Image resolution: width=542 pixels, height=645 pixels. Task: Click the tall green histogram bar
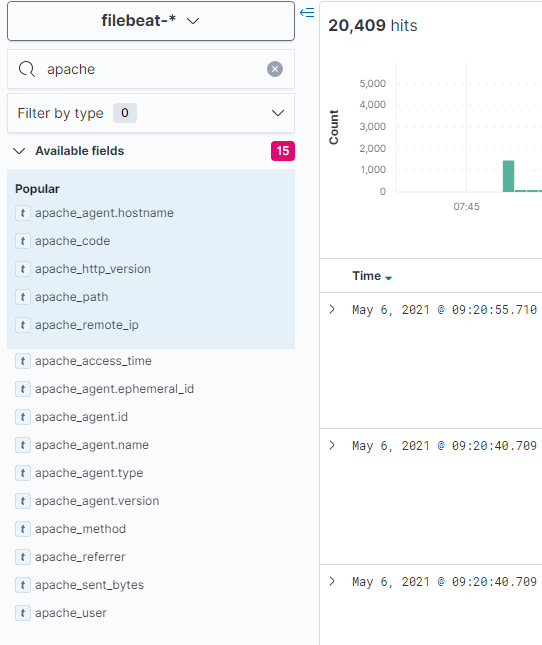click(508, 176)
